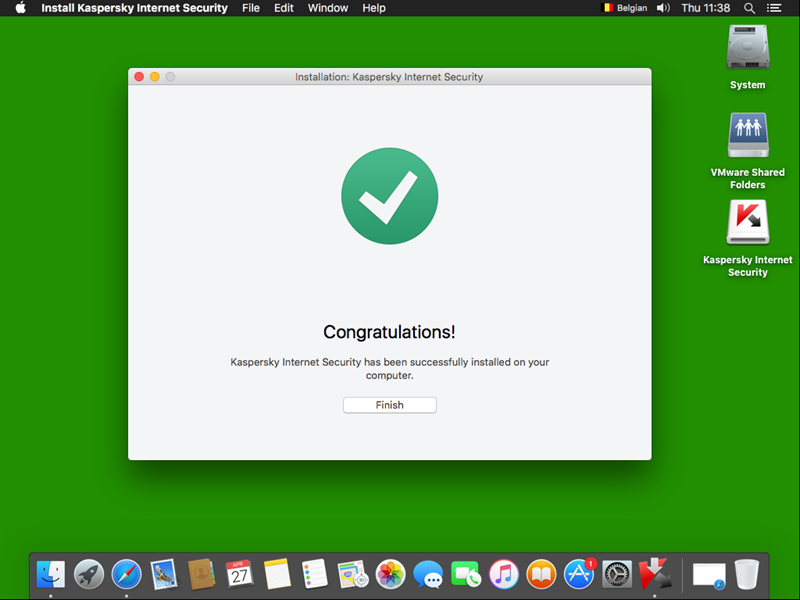
Task: Open the volume control in menu bar
Action: (663, 8)
